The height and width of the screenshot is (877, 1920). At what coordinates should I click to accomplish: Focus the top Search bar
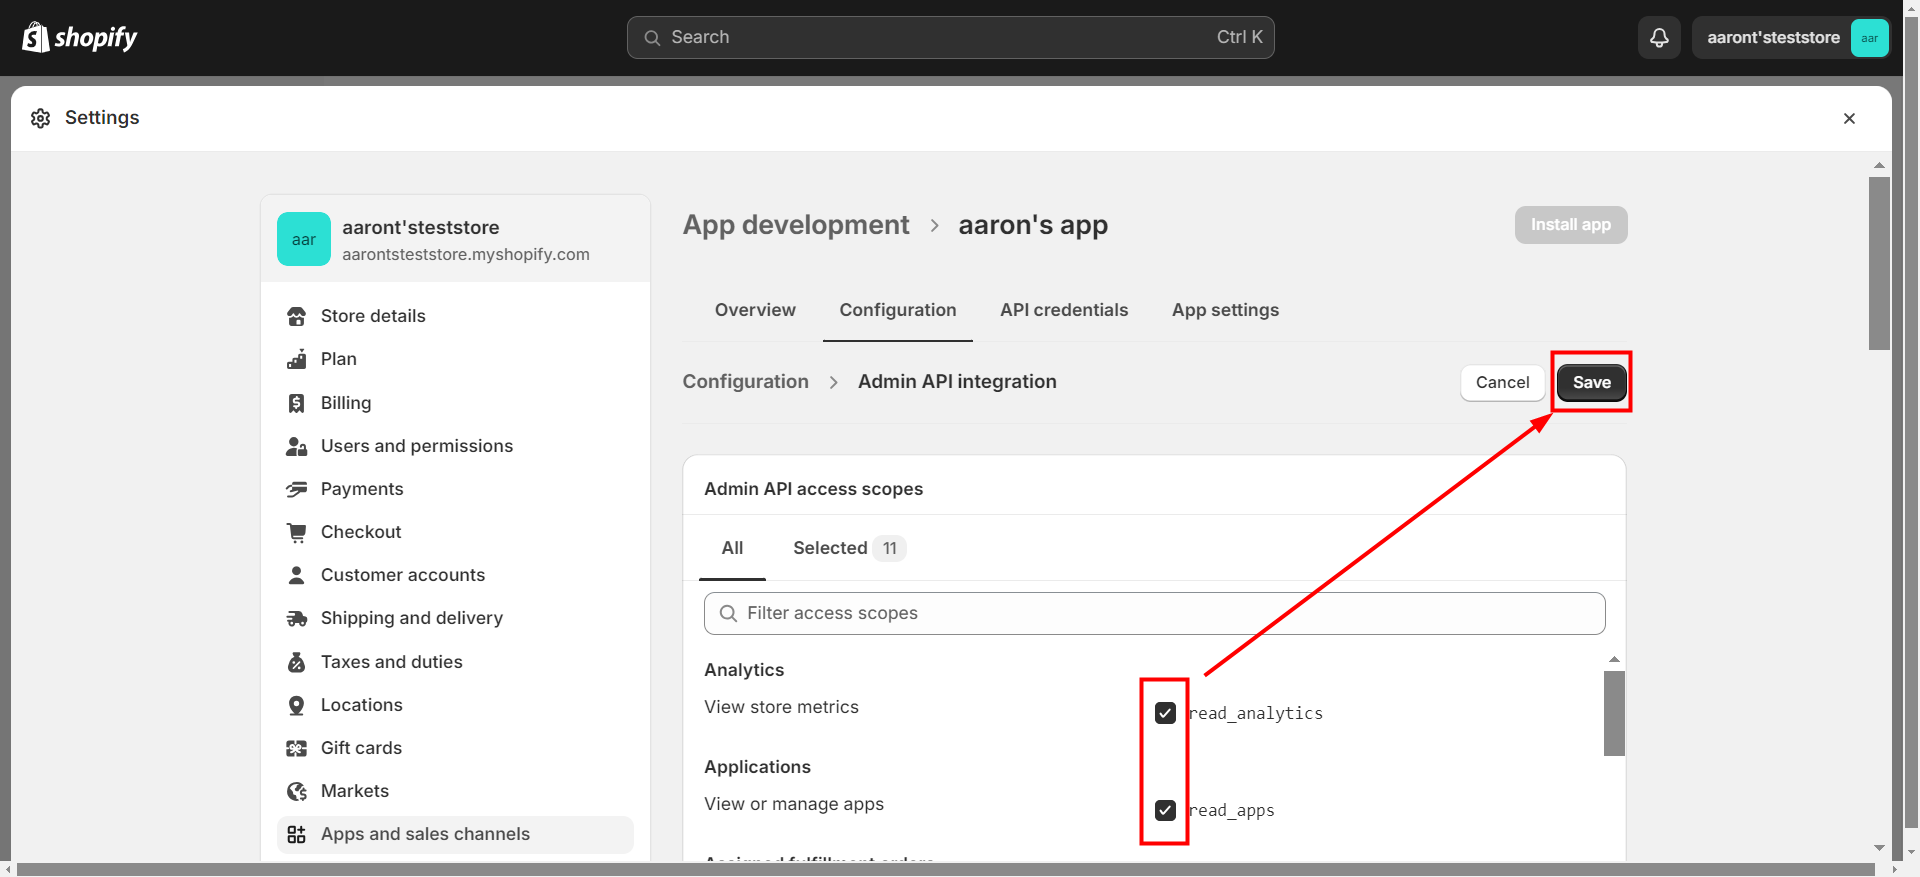(x=950, y=37)
